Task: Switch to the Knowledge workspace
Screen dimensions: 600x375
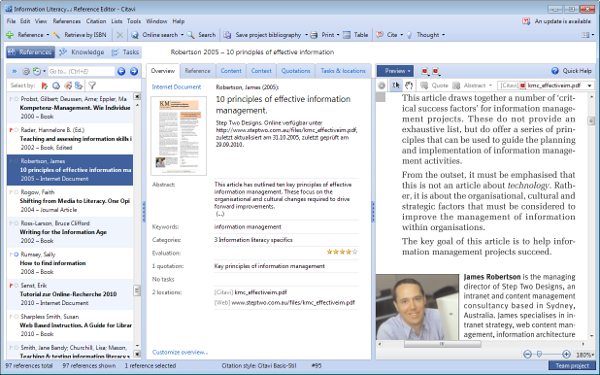Action: 82,52
